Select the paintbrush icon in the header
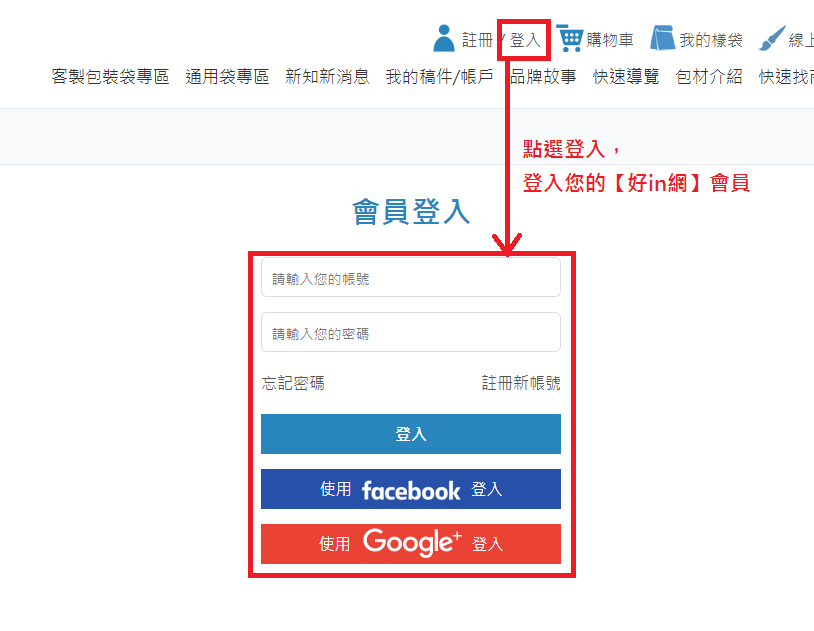Image resolution: width=814 pixels, height=631 pixels. pyautogui.click(x=771, y=38)
